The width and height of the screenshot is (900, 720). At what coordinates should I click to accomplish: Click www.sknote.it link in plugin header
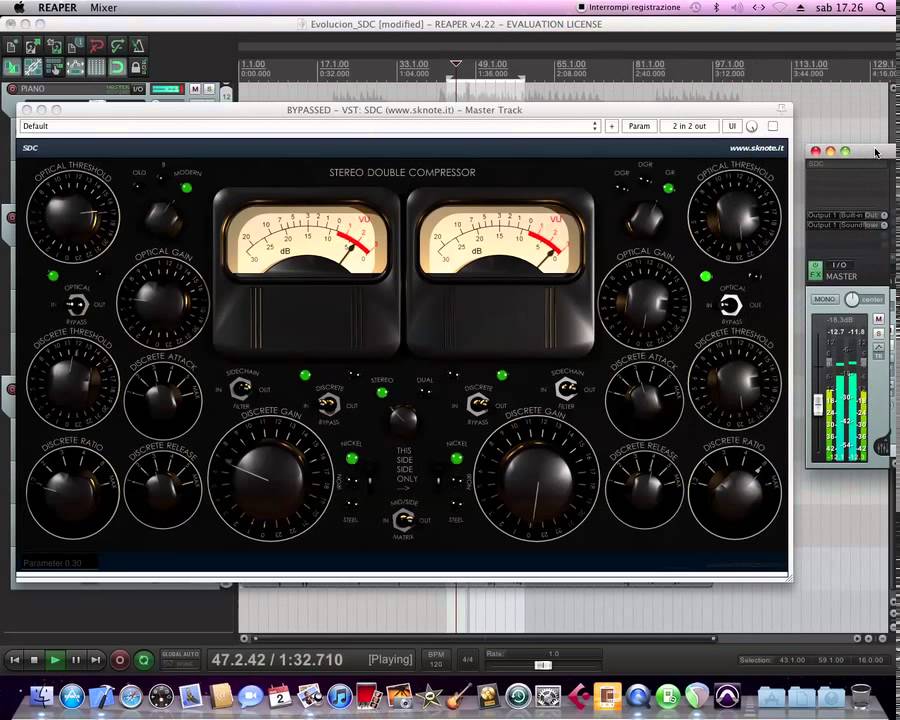pyautogui.click(x=757, y=148)
